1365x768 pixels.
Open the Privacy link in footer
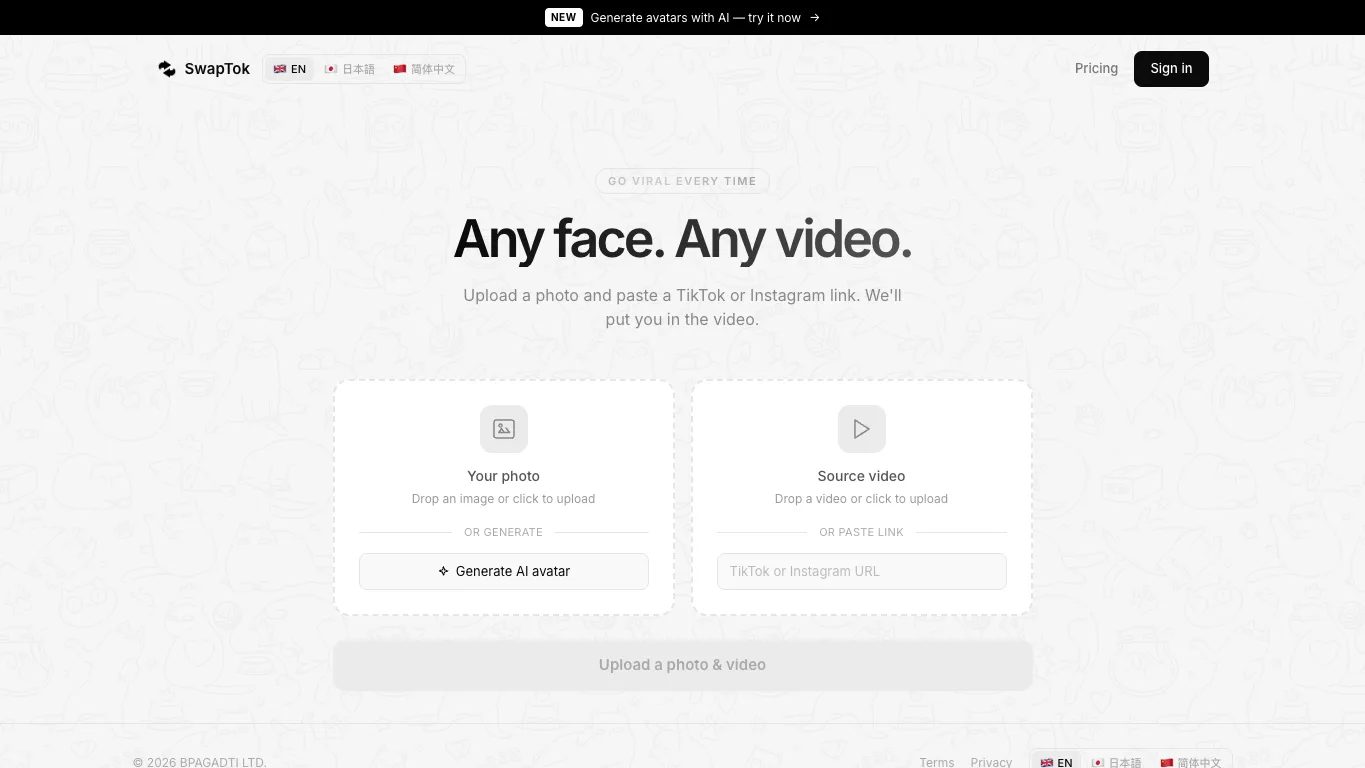click(991, 762)
